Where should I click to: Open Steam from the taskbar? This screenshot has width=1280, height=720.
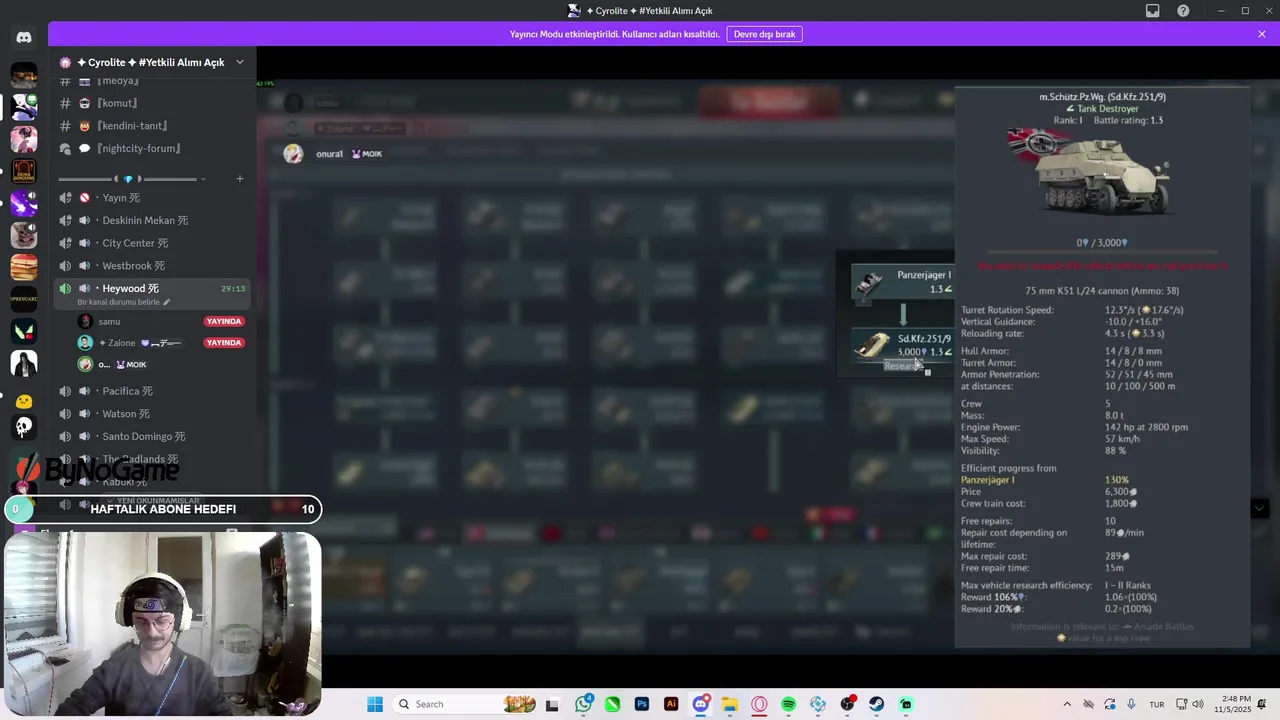click(877, 704)
